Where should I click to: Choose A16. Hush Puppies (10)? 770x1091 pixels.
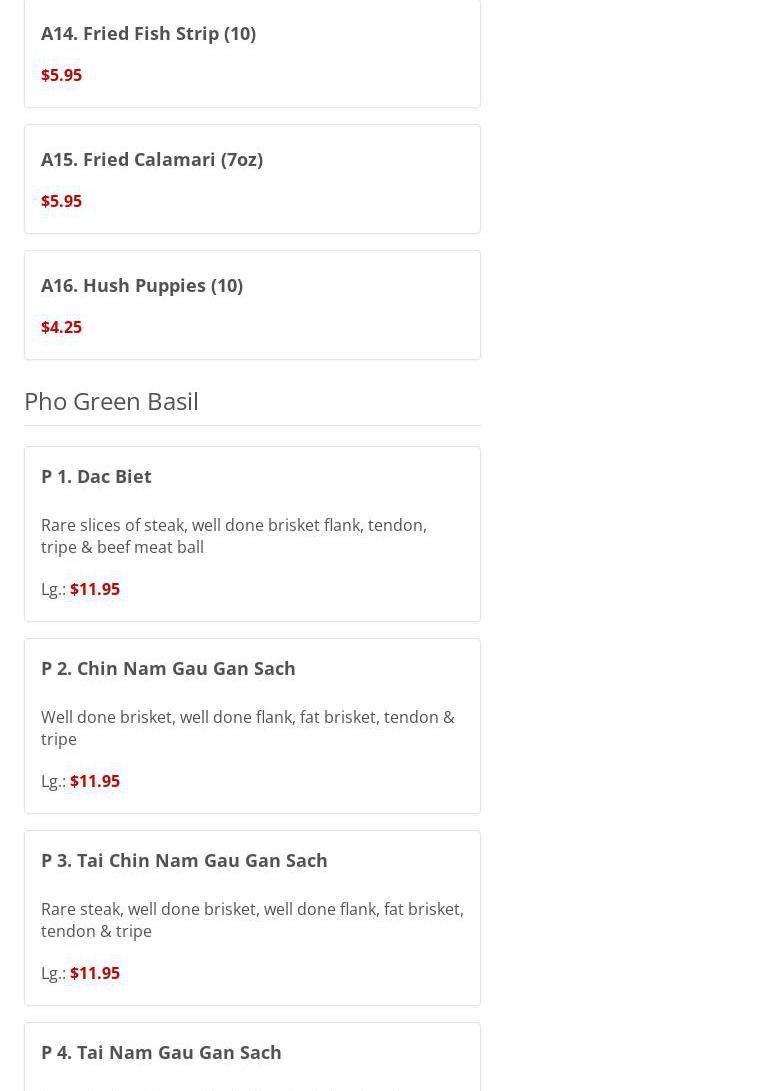pos(142,285)
